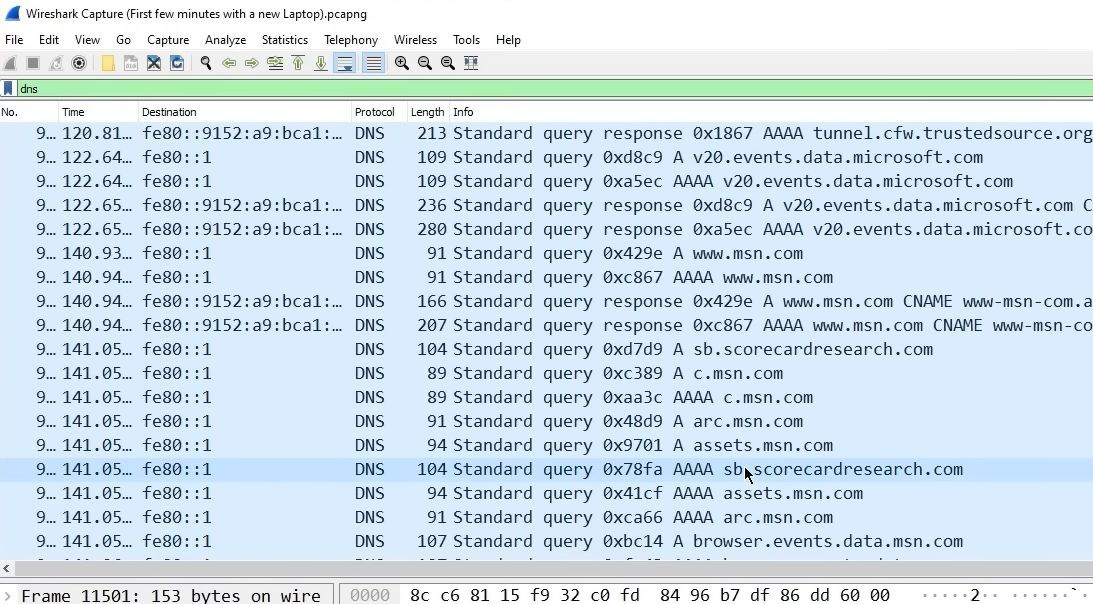This screenshot has height=604, width=1093.
Task: Open the Capture menu
Action: (x=168, y=40)
